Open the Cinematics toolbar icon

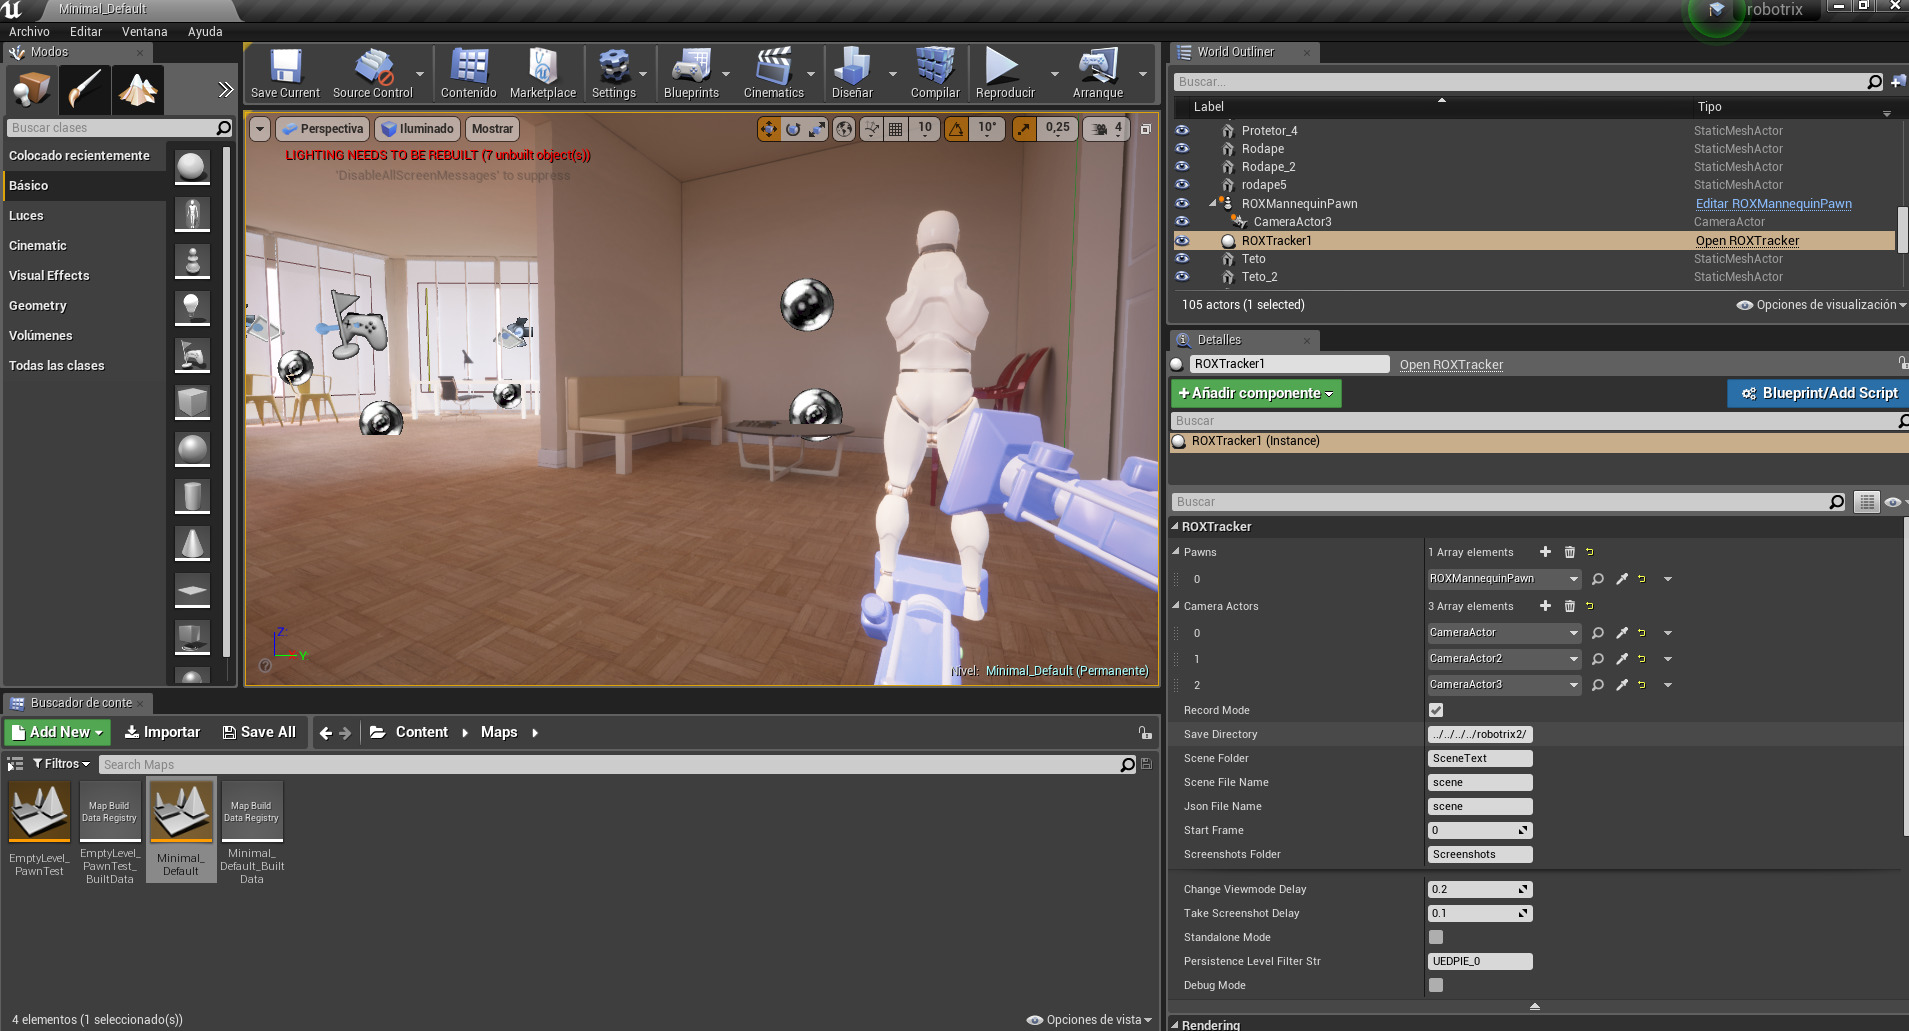click(x=773, y=73)
